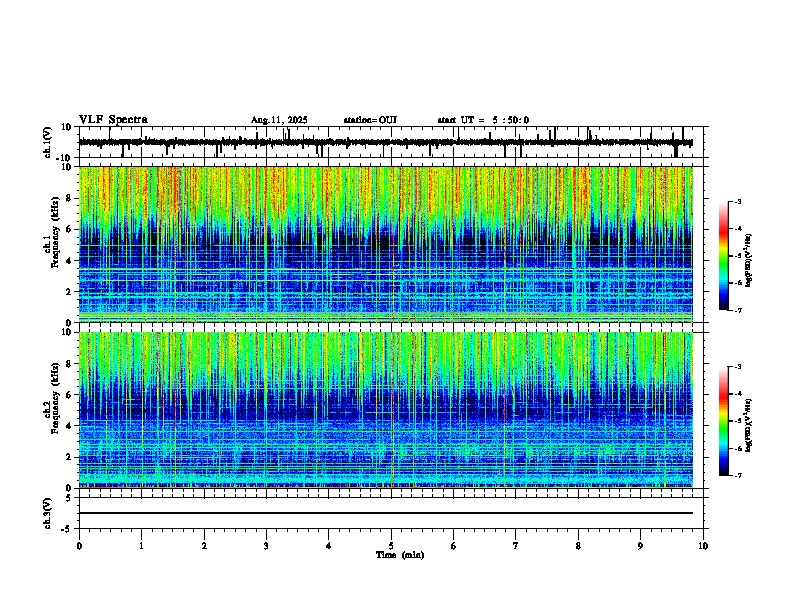
Task: Click inside the ch.2 spectrogram panel
Action: pyautogui.click(x=386, y=410)
